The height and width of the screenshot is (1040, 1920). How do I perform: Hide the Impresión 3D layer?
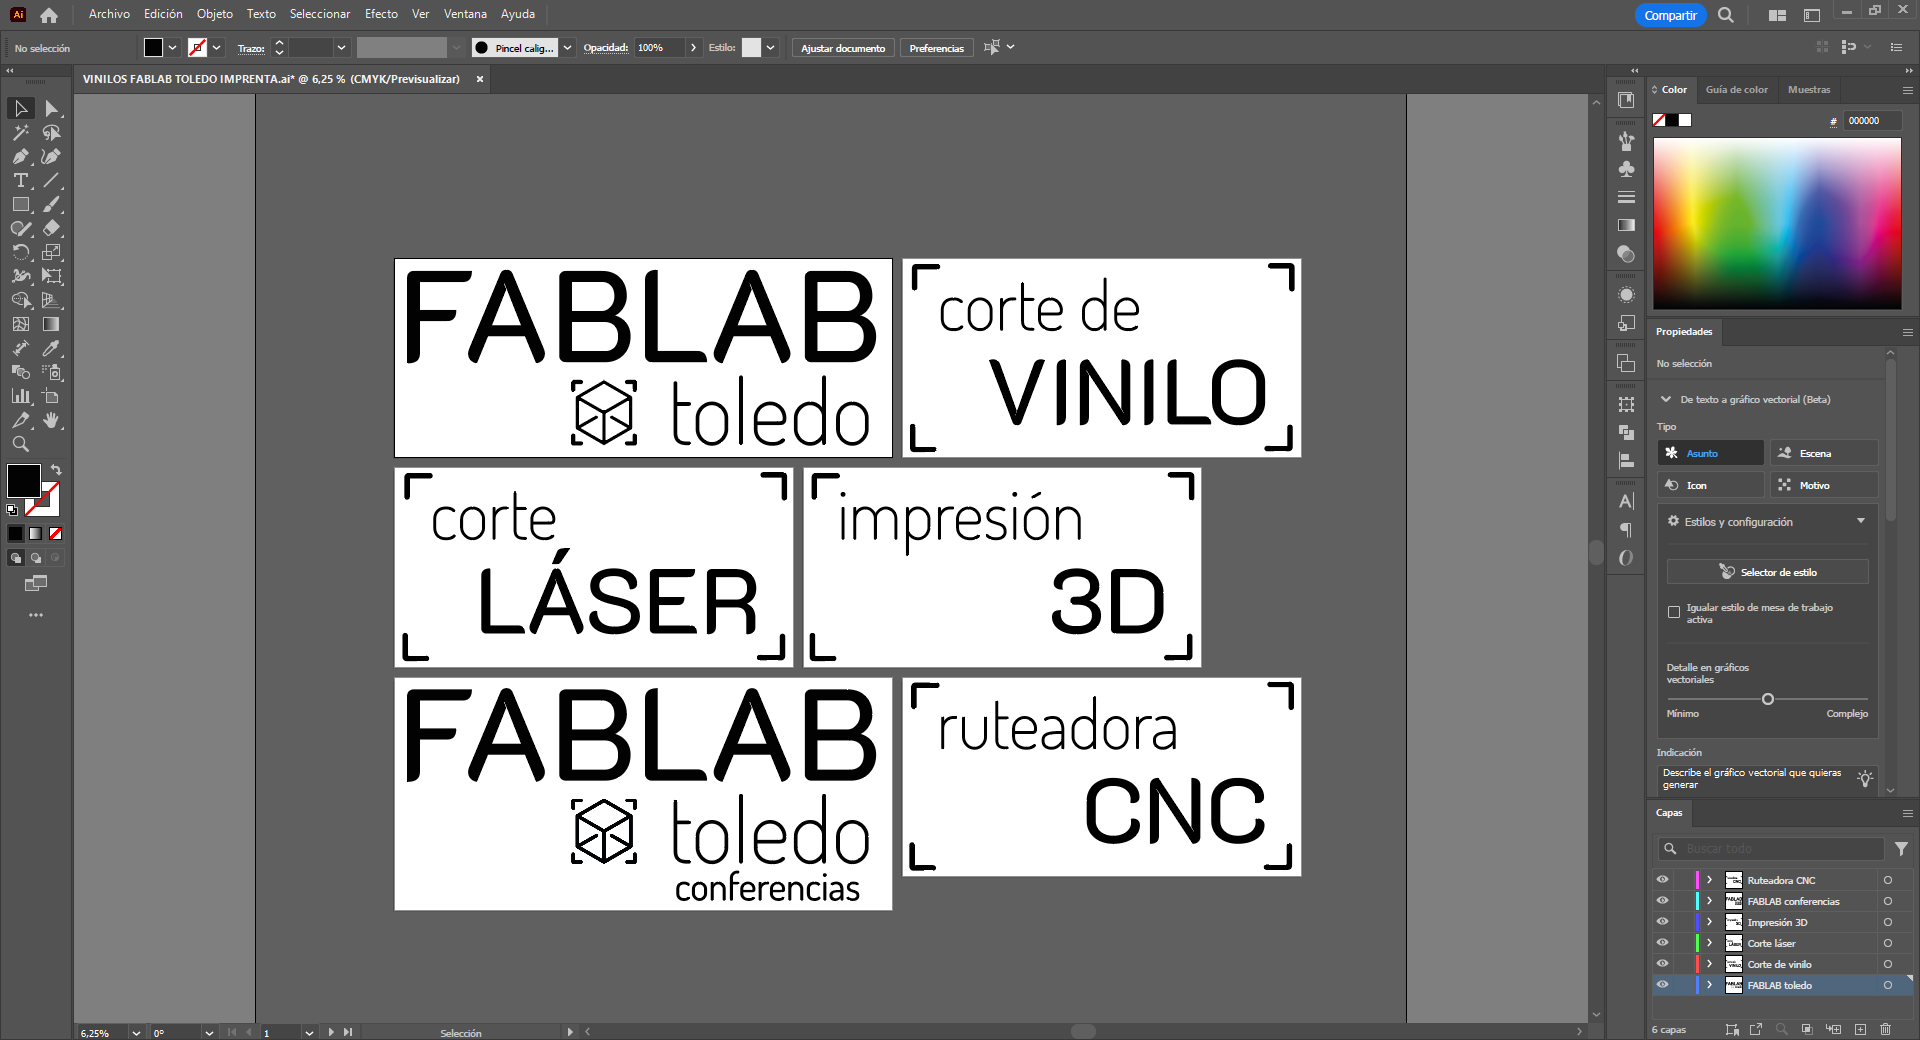[1662, 922]
